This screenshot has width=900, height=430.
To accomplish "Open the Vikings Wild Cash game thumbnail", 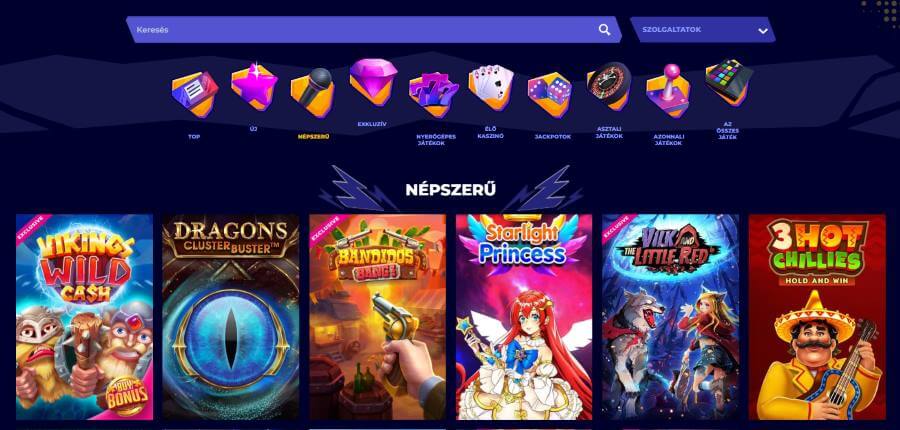I will point(84,317).
